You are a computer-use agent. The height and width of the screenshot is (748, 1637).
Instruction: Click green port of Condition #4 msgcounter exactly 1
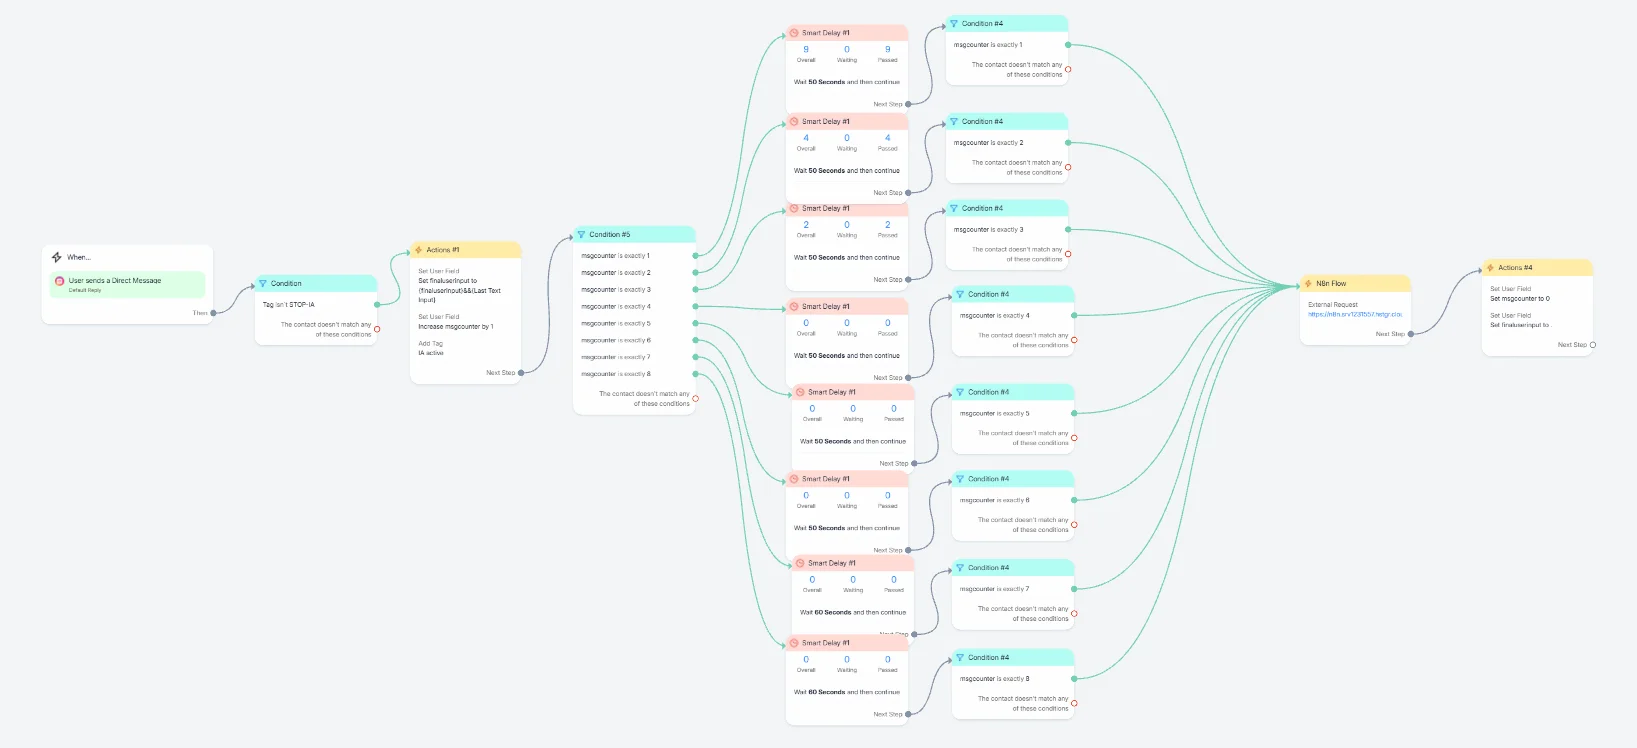click(1068, 45)
